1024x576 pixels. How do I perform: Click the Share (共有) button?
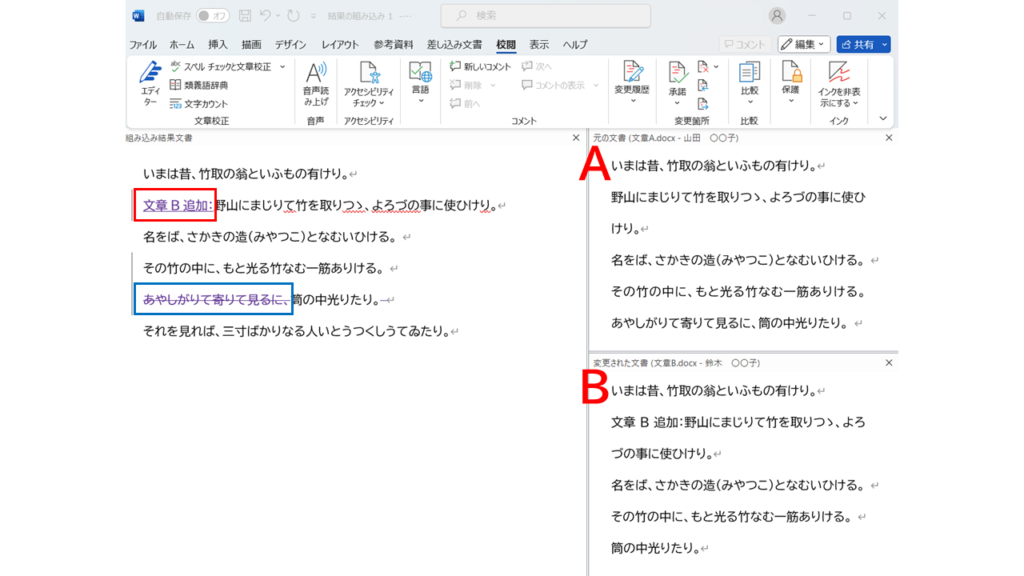click(857, 44)
